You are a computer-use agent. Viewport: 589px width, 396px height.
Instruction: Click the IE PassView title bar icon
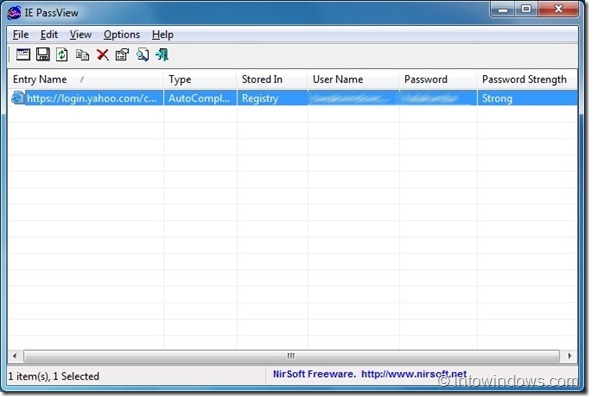coord(14,13)
